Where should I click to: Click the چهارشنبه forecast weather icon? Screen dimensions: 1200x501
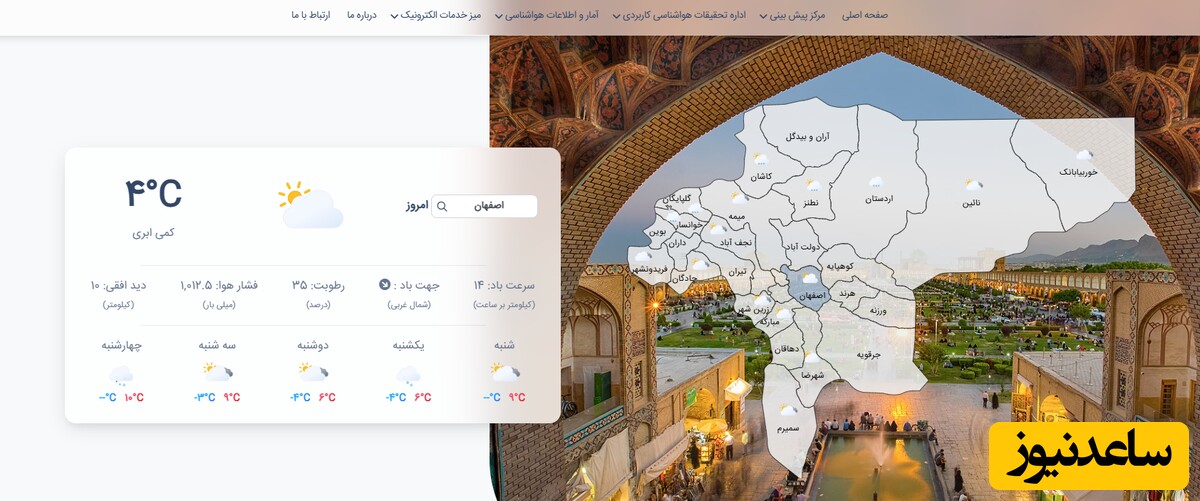pos(121,375)
